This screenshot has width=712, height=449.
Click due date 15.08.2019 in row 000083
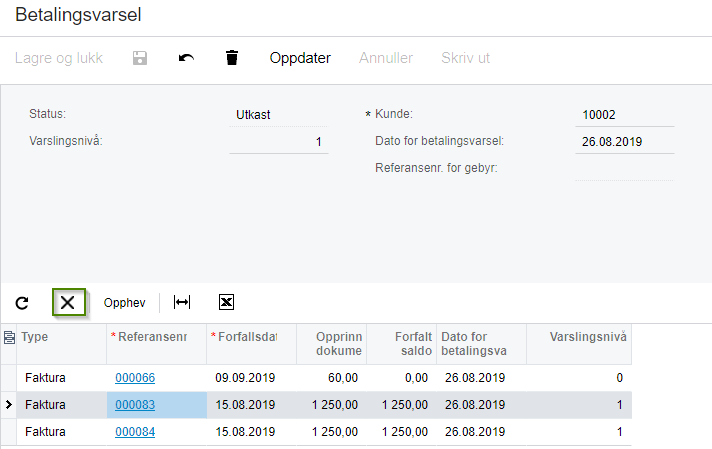pyautogui.click(x=252, y=405)
